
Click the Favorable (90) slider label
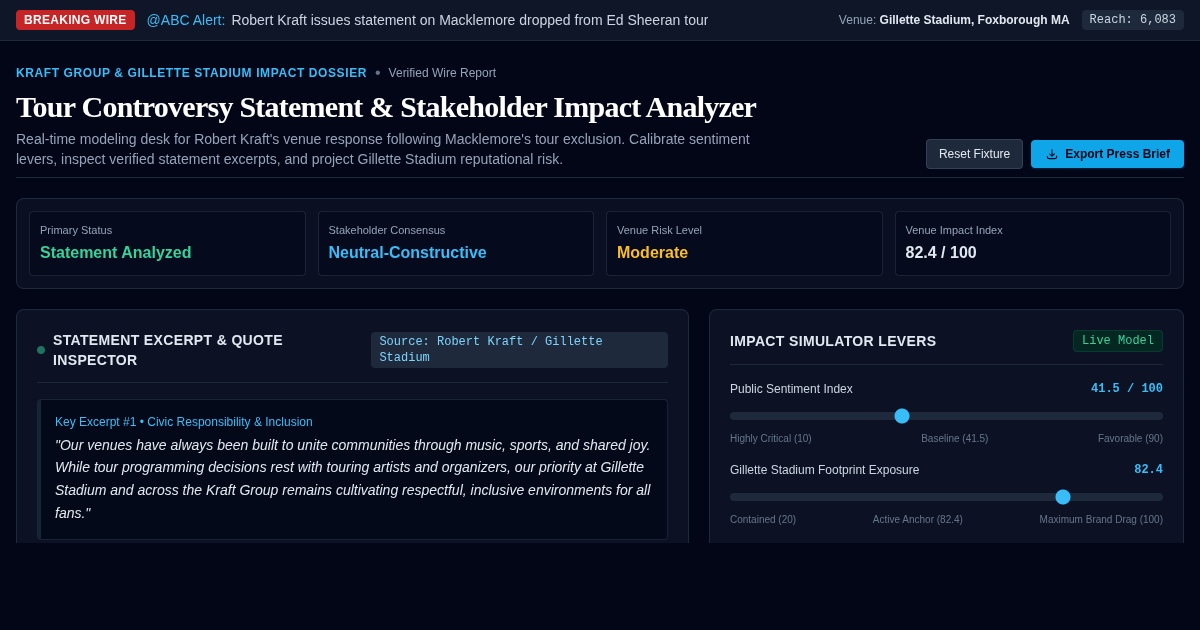pyautogui.click(x=1130, y=439)
